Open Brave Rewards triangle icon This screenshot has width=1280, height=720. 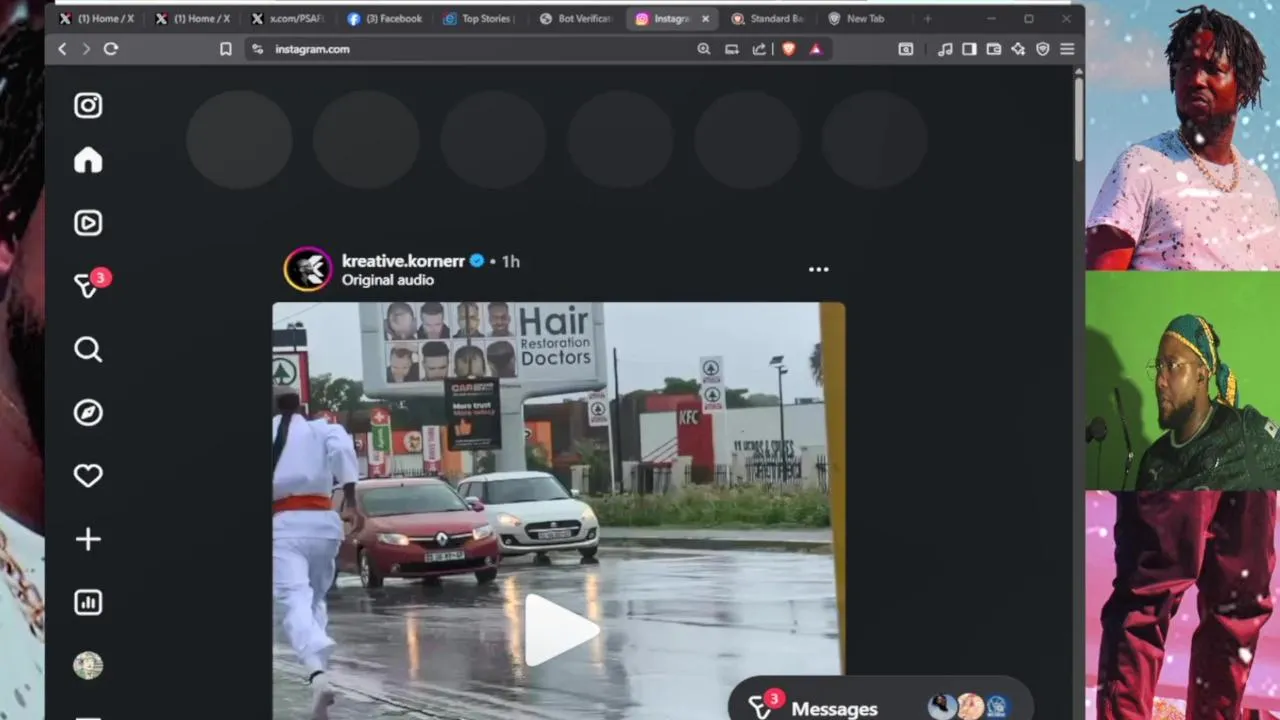pyautogui.click(x=816, y=49)
